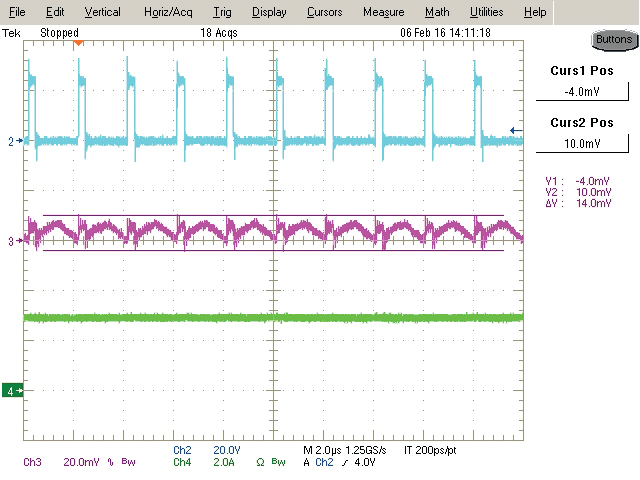The width and height of the screenshot is (640, 480).
Task: Click the channel 2 ground reference marker
Action: [x=12, y=142]
